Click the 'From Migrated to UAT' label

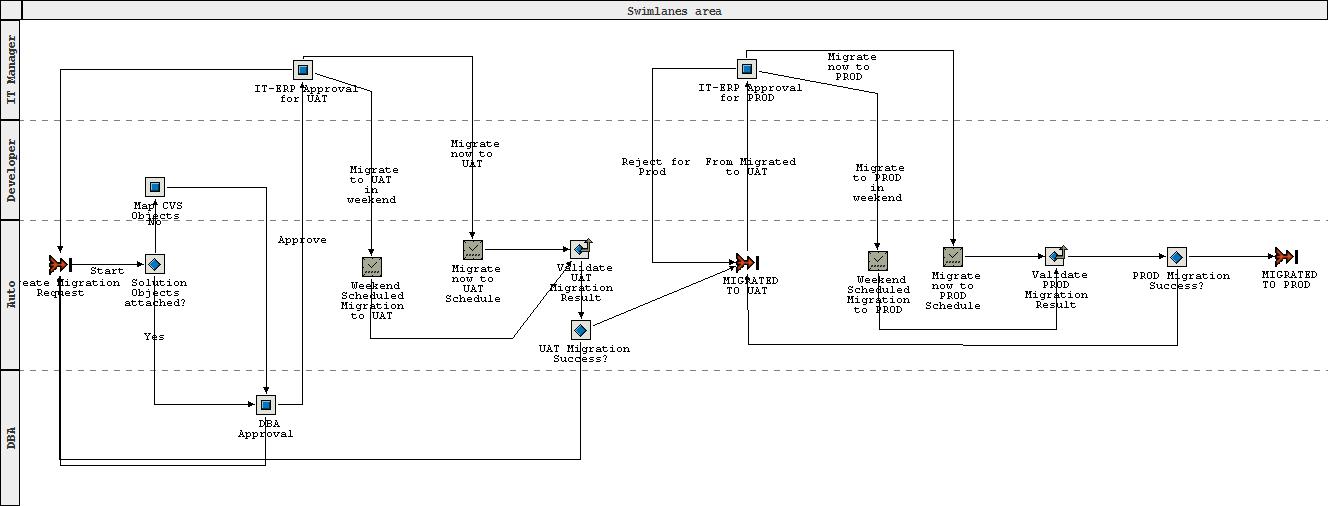click(x=750, y=167)
